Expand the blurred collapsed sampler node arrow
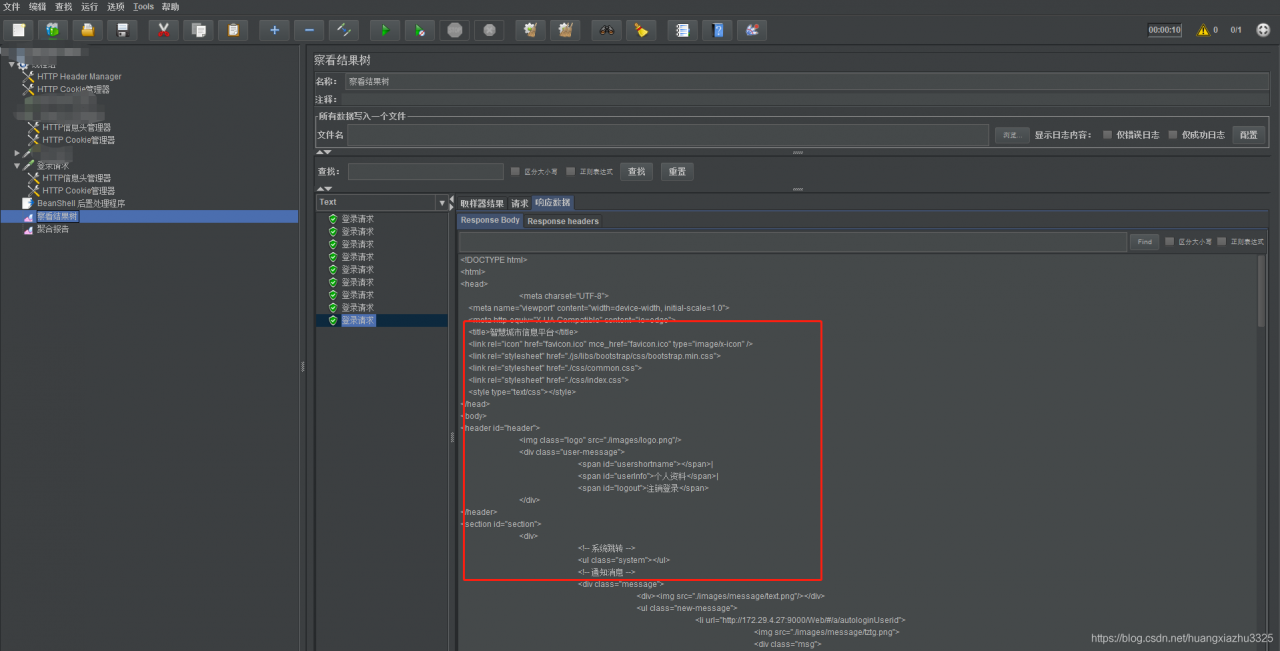Screen dimensions: 1280x651 (x=17, y=153)
